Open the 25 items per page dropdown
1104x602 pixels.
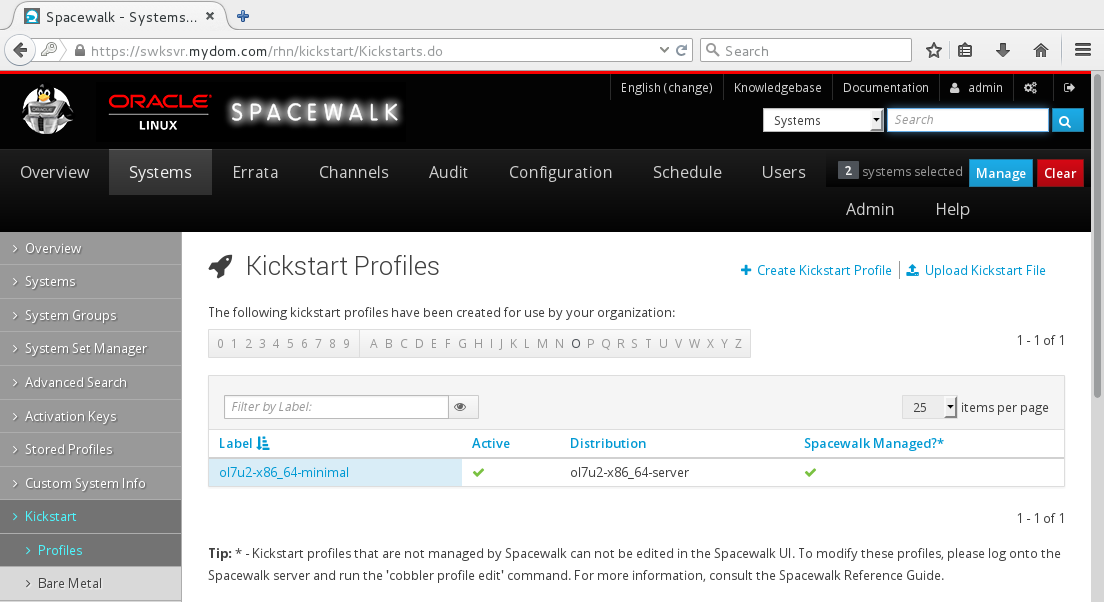(929, 407)
